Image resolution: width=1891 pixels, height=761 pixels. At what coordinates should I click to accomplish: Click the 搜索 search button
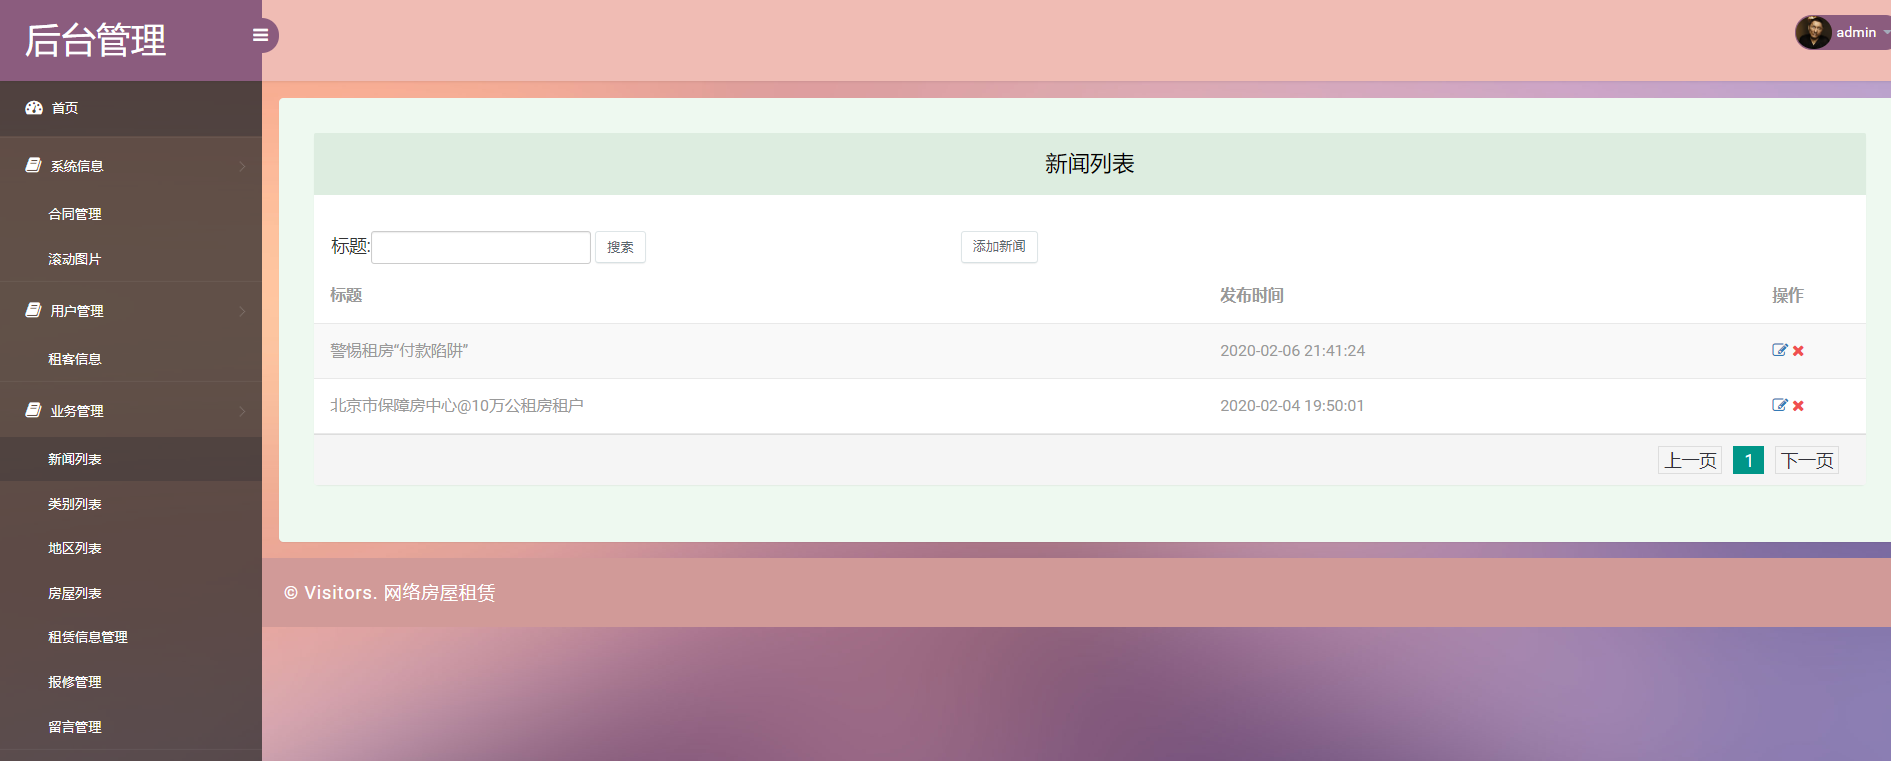click(620, 247)
